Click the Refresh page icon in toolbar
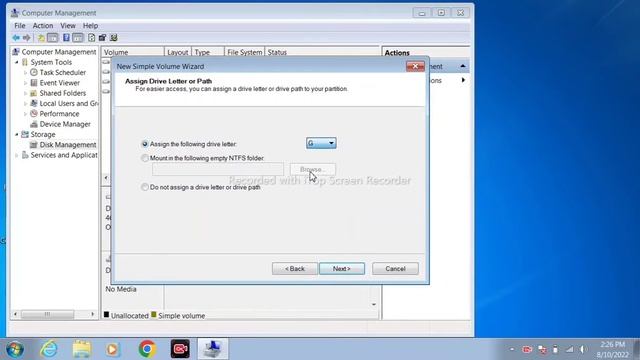The image size is (640, 360). 91,38
